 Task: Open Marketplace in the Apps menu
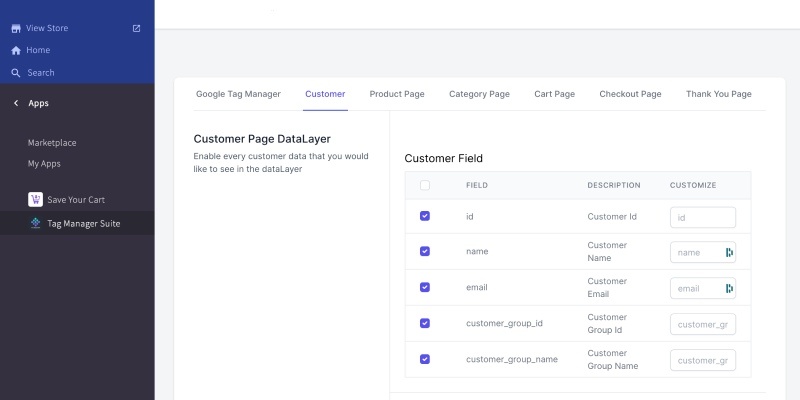[x=52, y=143]
